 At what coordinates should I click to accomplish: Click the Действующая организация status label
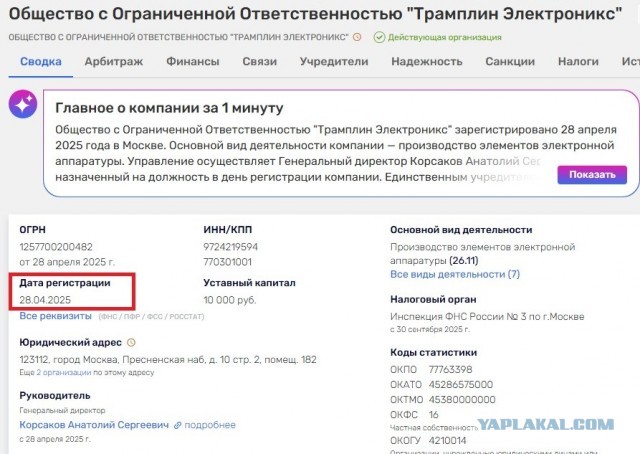coord(444,37)
